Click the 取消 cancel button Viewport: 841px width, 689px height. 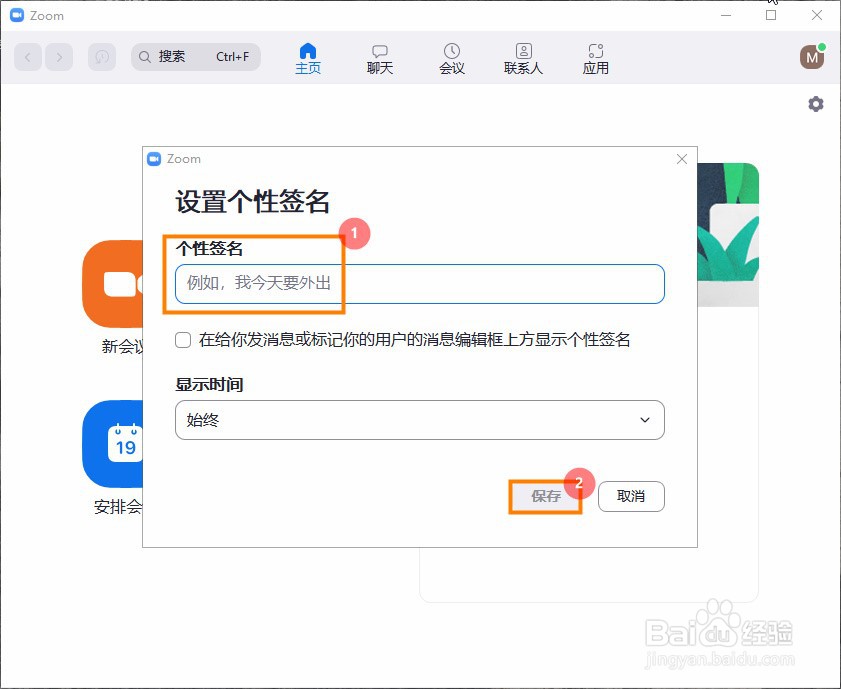631,497
